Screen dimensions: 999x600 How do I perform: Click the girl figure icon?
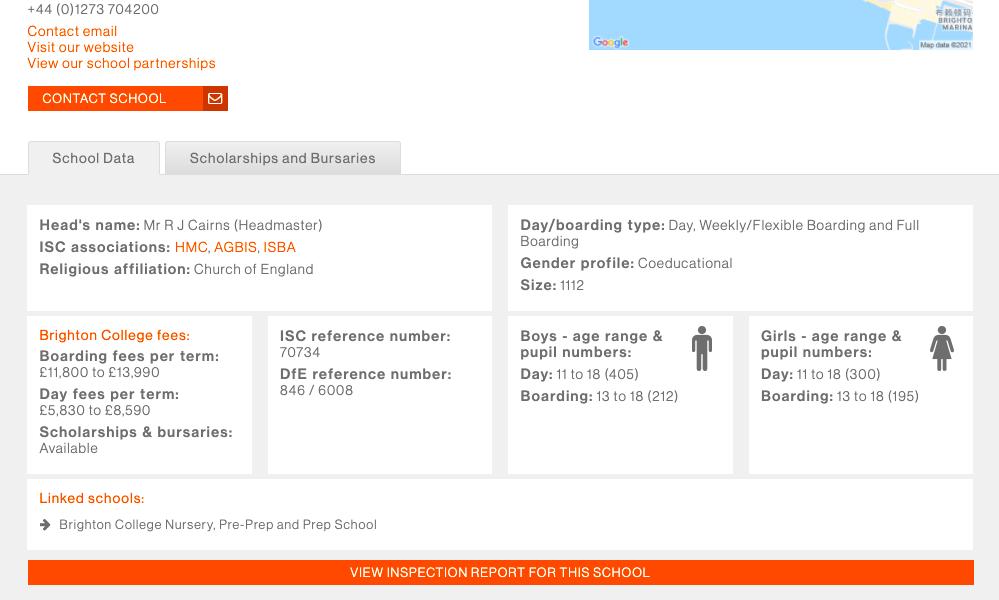point(942,348)
